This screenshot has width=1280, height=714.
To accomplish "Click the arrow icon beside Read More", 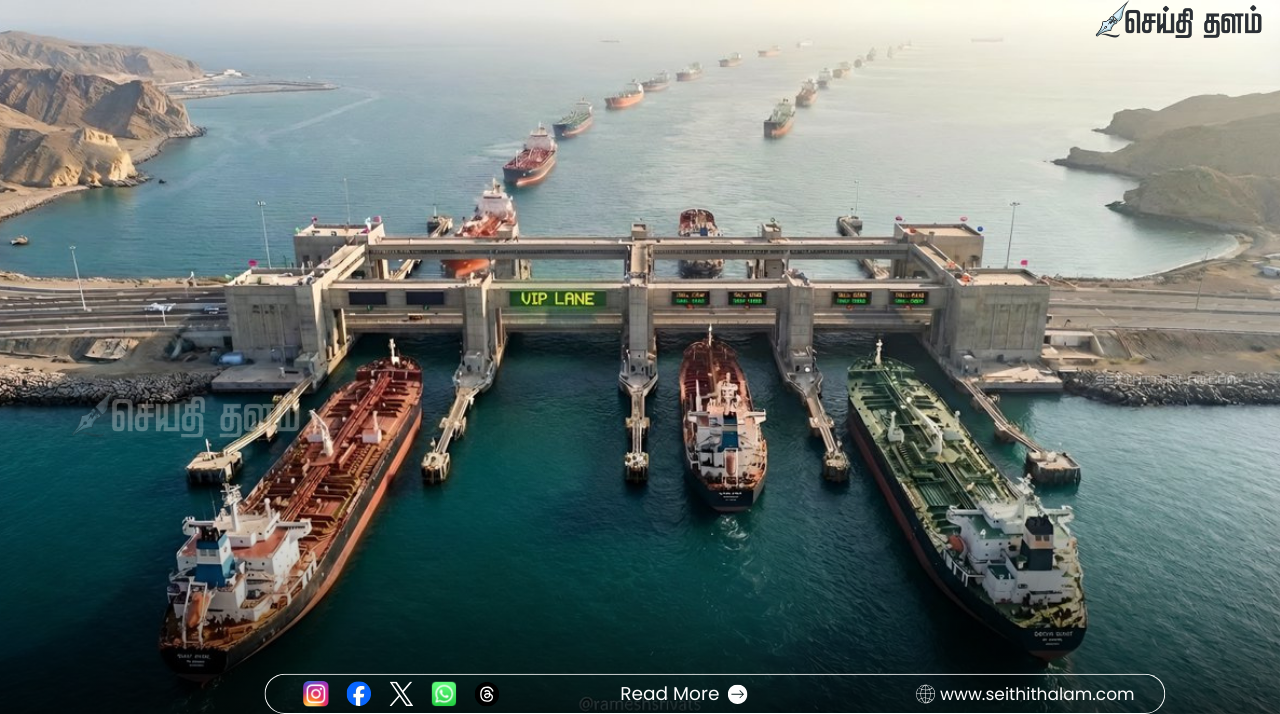I will (737, 694).
